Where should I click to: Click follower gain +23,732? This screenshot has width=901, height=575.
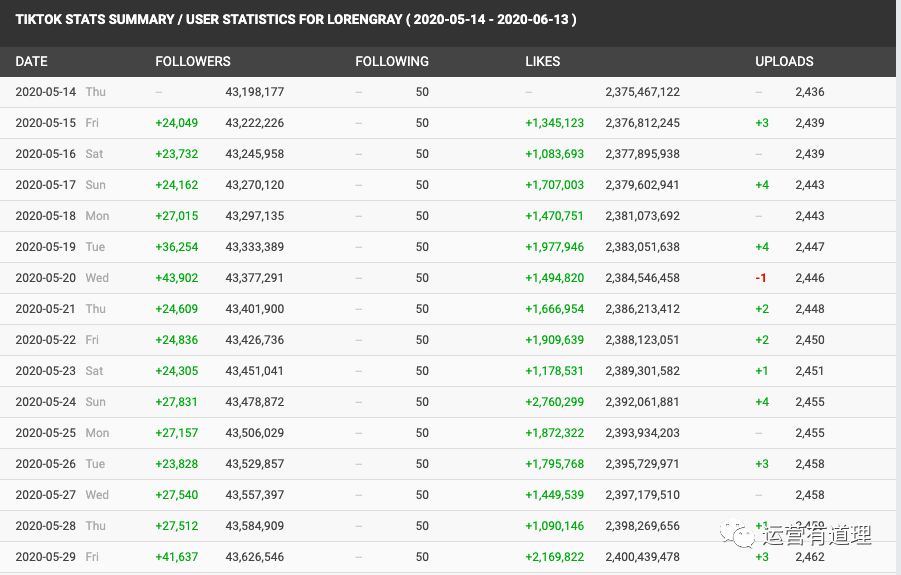(x=176, y=154)
